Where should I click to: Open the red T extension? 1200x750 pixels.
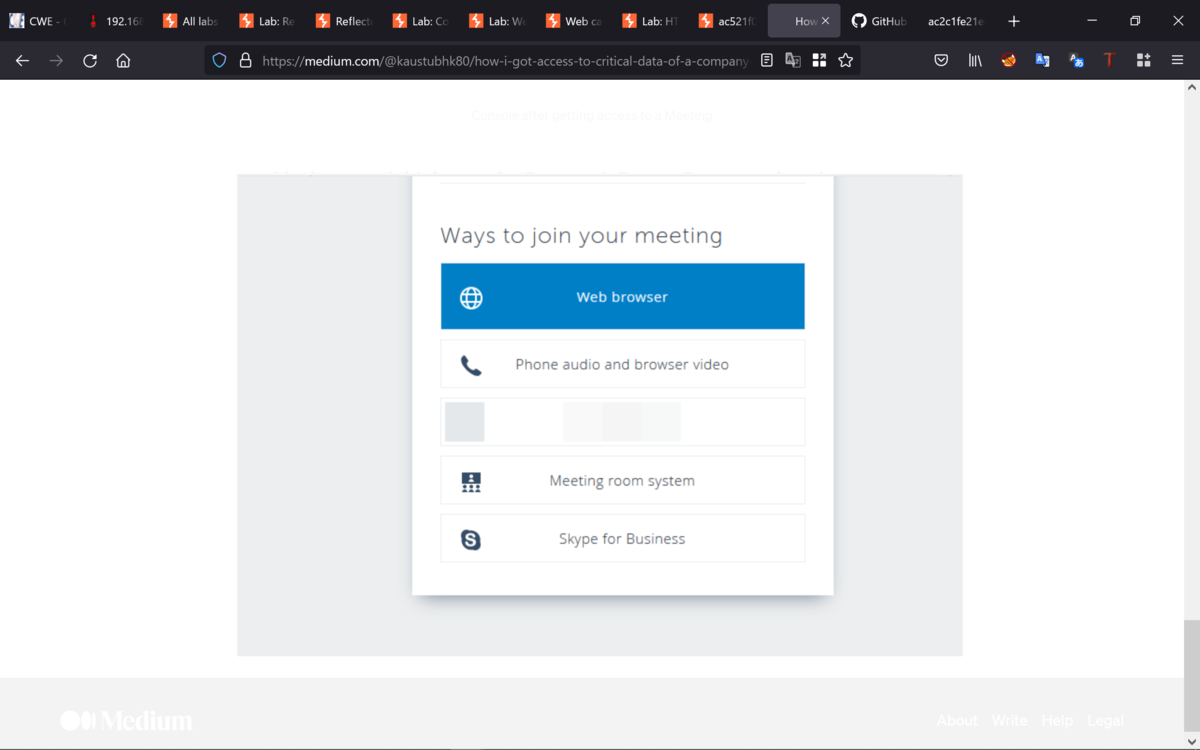[x=1109, y=60]
